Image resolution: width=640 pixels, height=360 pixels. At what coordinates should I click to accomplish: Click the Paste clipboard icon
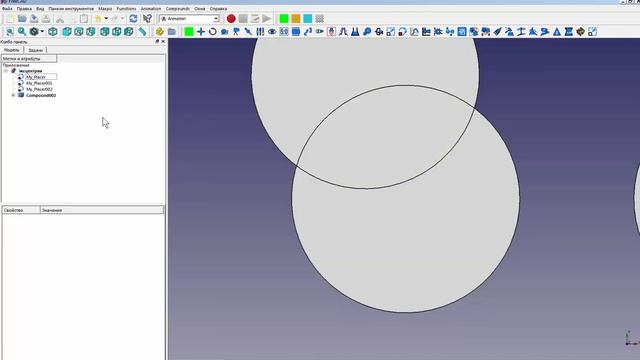click(x=84, y=19)
